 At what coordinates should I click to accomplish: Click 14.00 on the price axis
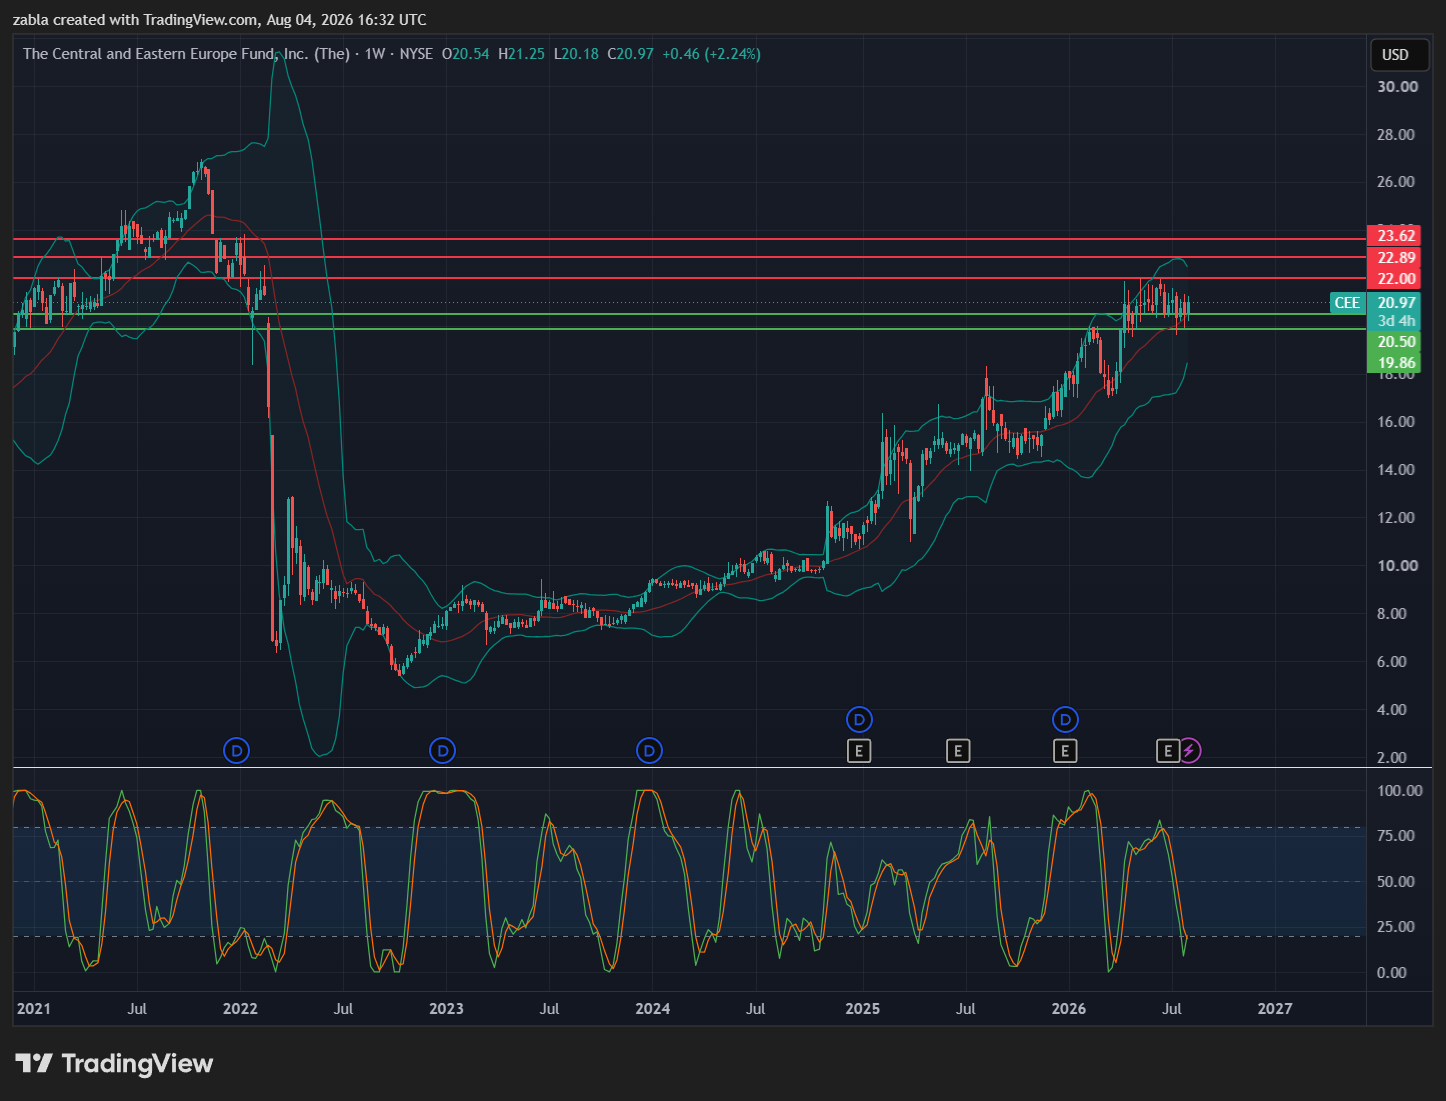(x=1397, y=470)
